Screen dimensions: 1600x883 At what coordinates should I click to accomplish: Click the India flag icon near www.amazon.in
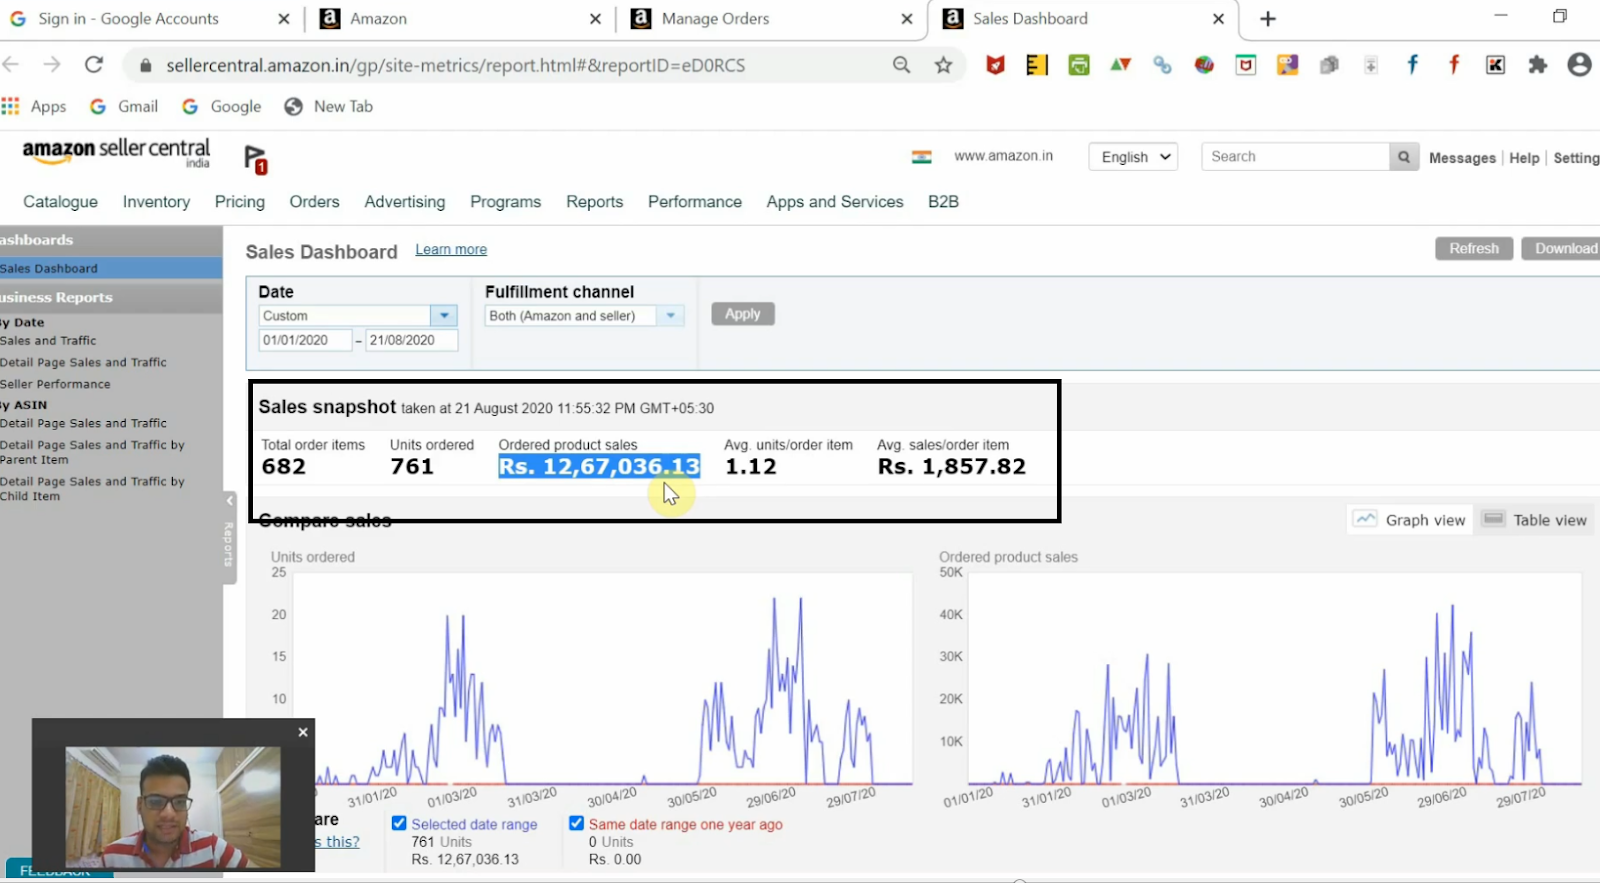(922, 157)
